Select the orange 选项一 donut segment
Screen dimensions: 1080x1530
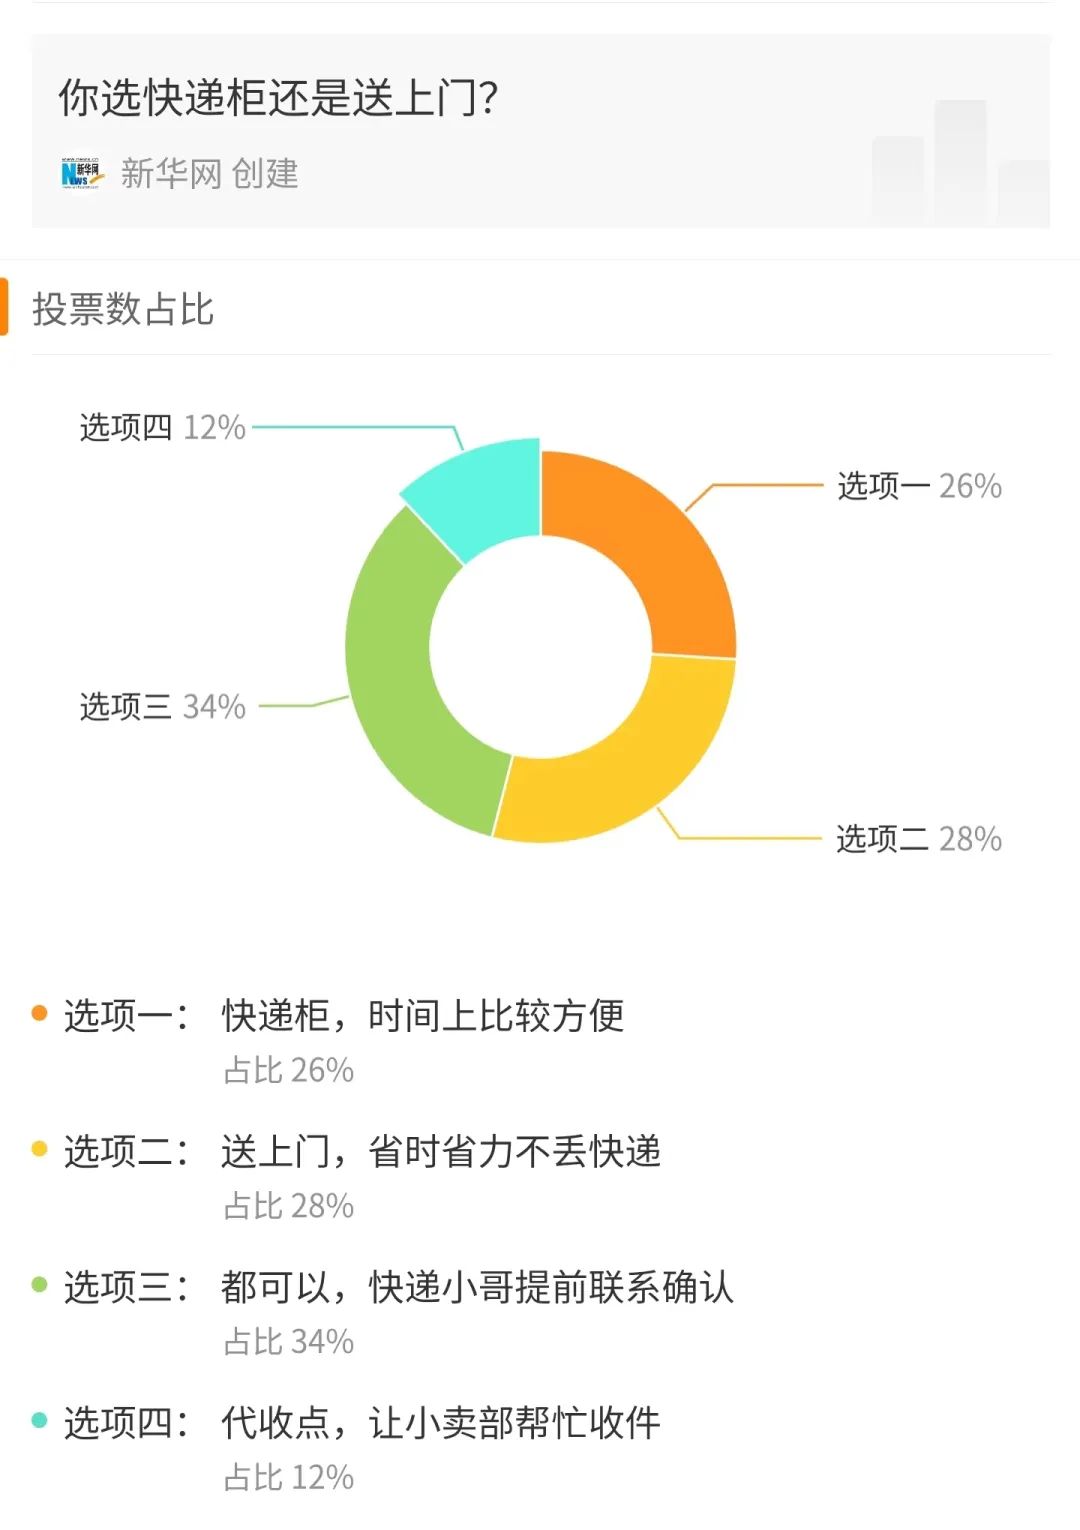[x=658, y=552]
